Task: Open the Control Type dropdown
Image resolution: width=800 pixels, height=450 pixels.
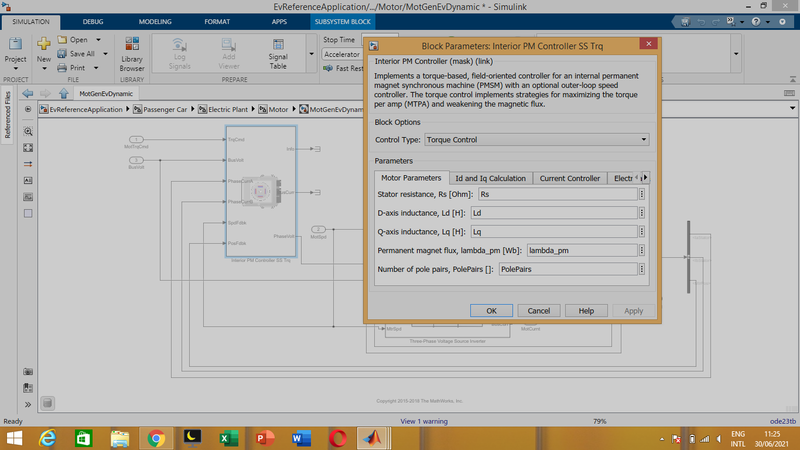Action: [536, 140]
